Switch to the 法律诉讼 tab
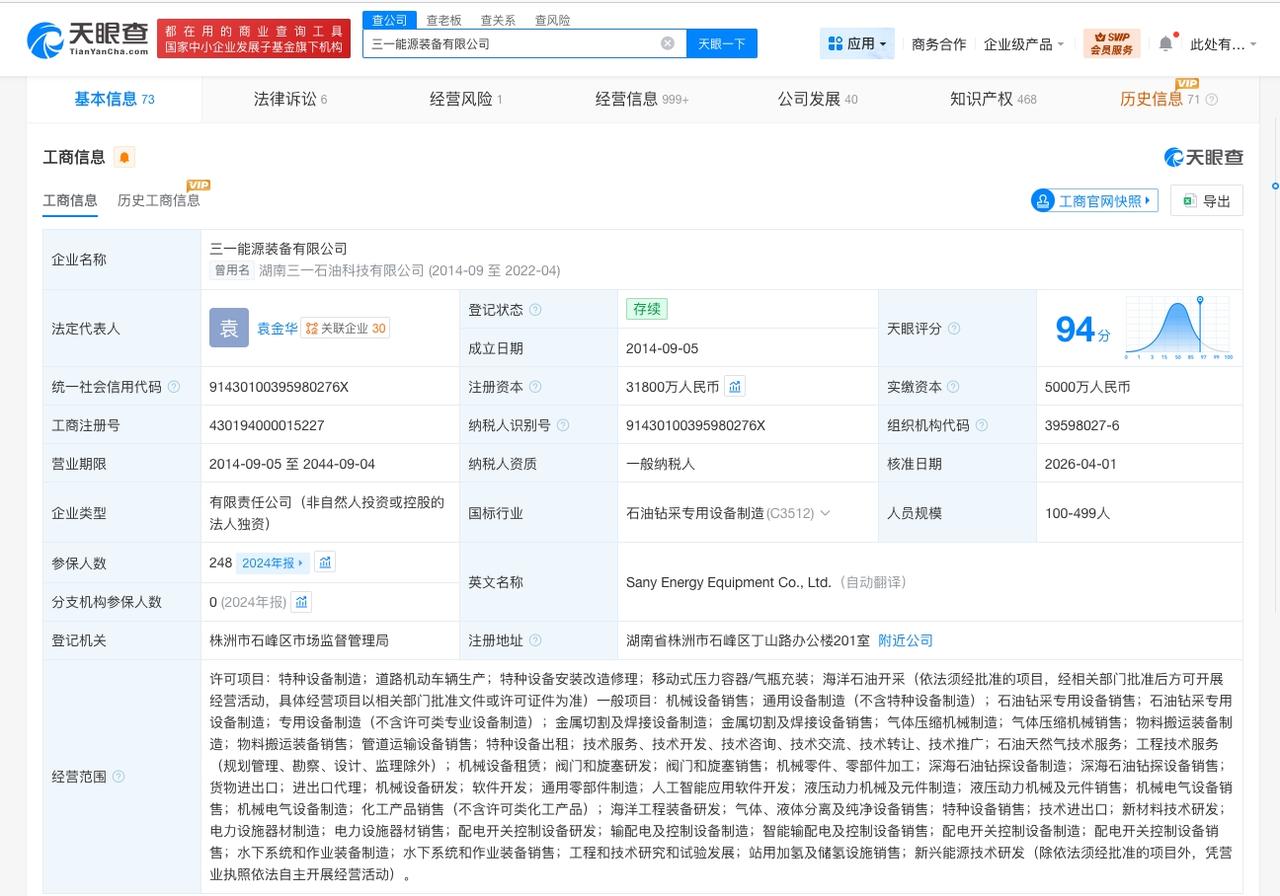This screenshot has height=896, width=1280. click(x=287, y=99)
